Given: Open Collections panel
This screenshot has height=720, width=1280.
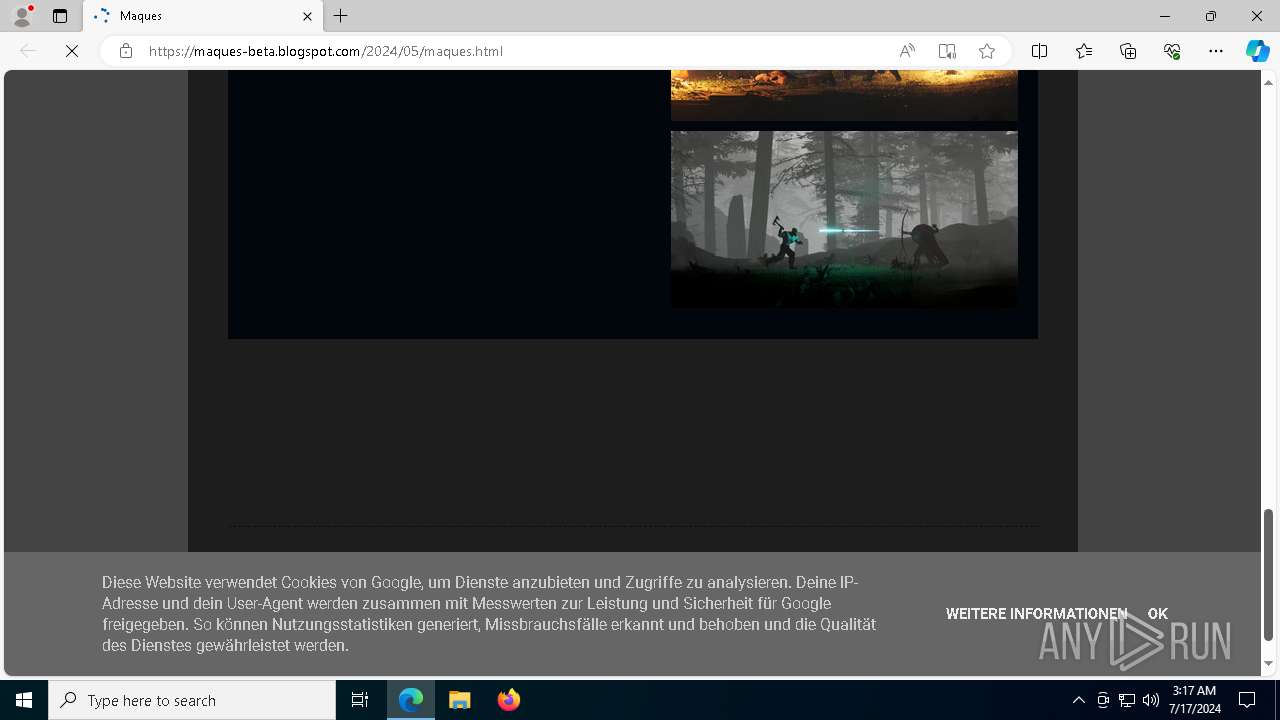Looking at the screenshot, I should tap(1128, 51).
